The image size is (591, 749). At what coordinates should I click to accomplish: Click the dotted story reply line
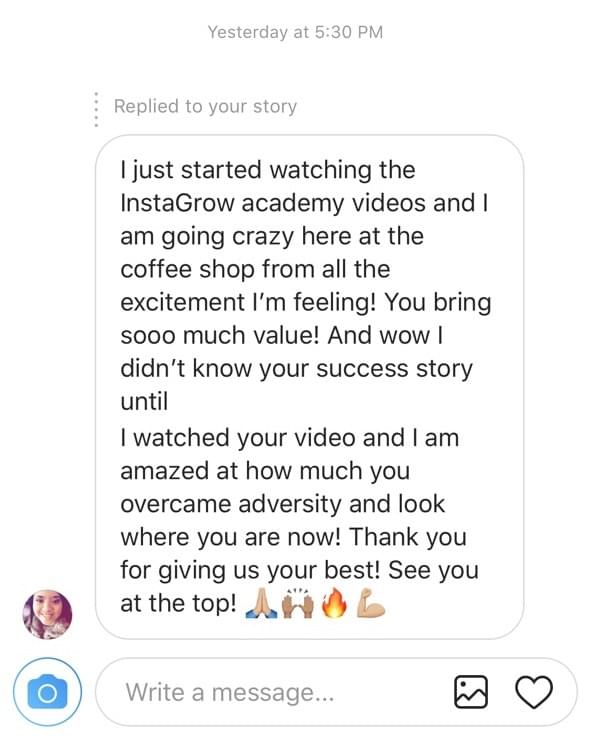[97, 109]
